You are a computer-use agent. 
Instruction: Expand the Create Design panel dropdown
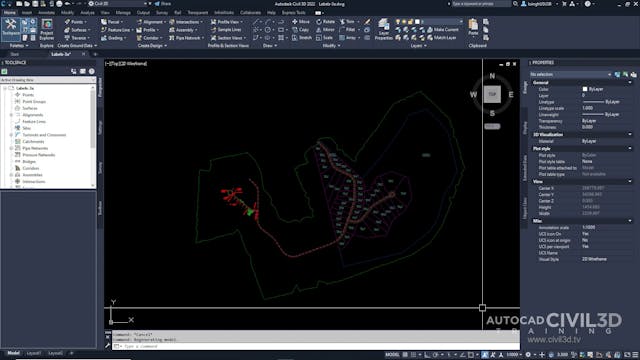(x=152, y=46)
